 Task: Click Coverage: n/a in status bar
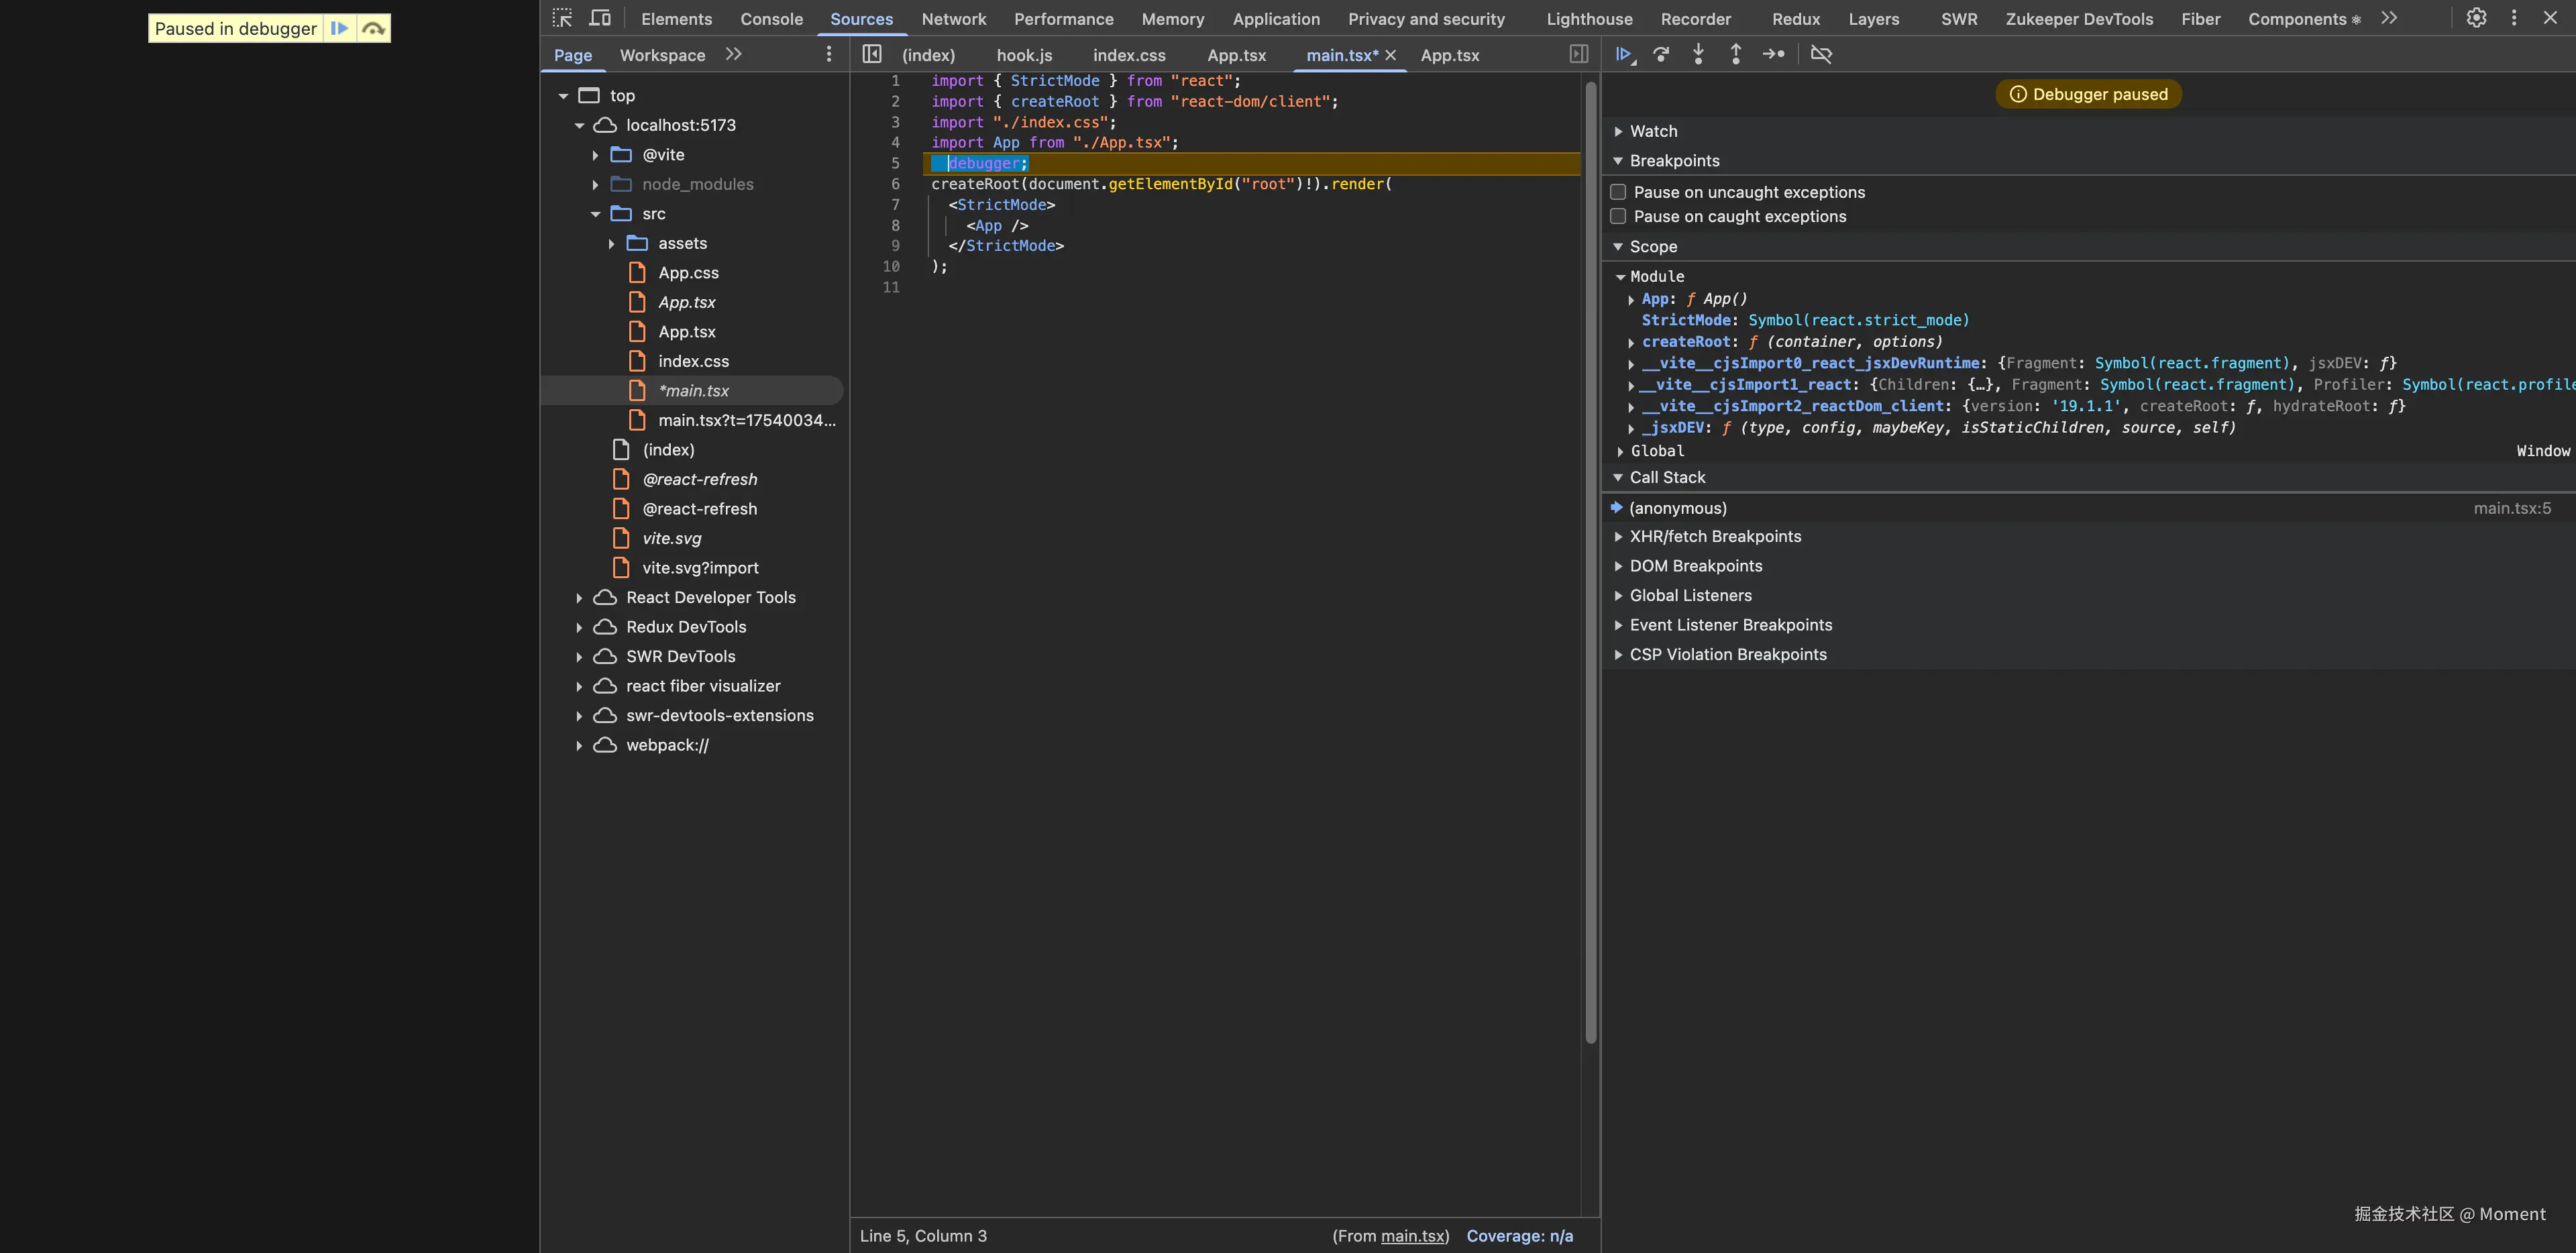click(1519, 1236)
